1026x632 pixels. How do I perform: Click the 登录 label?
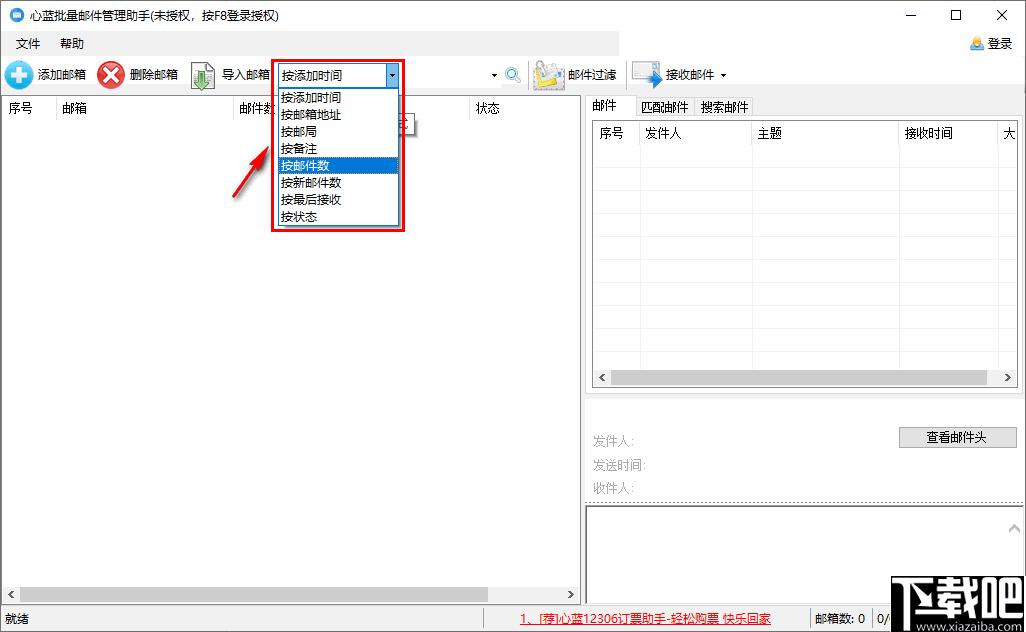point(1000,44)
